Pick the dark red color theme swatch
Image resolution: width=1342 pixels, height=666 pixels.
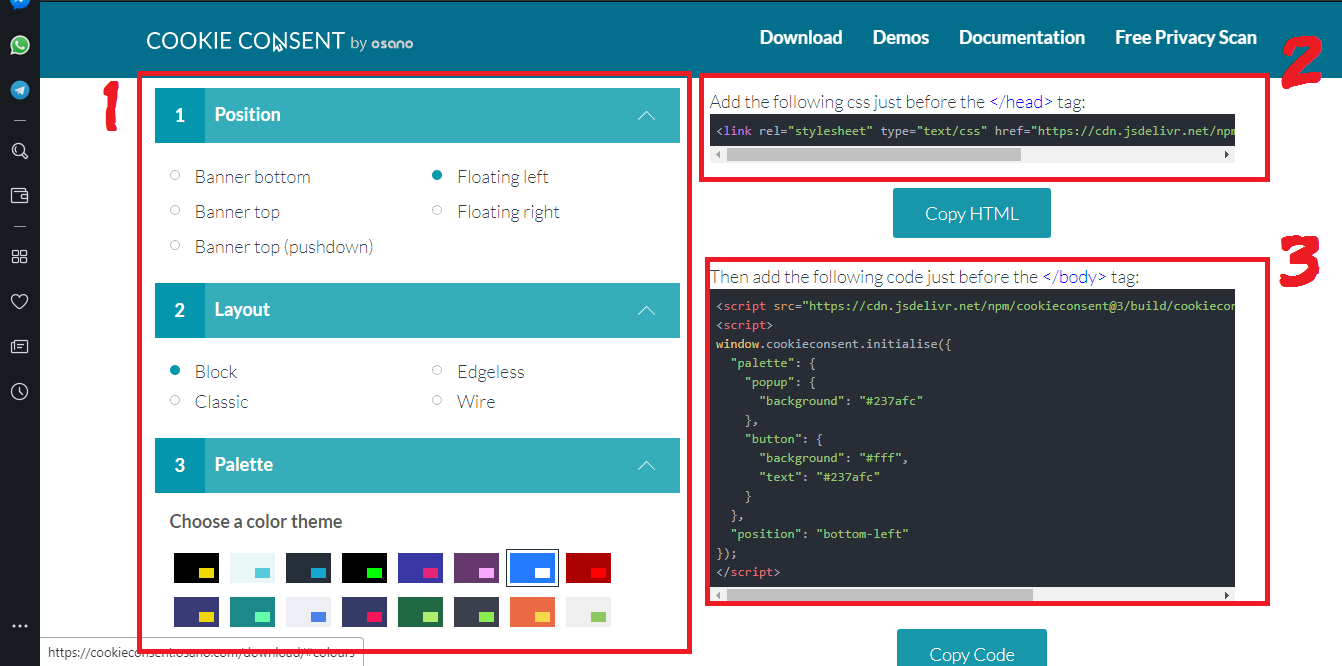click(x=588, y=568)
